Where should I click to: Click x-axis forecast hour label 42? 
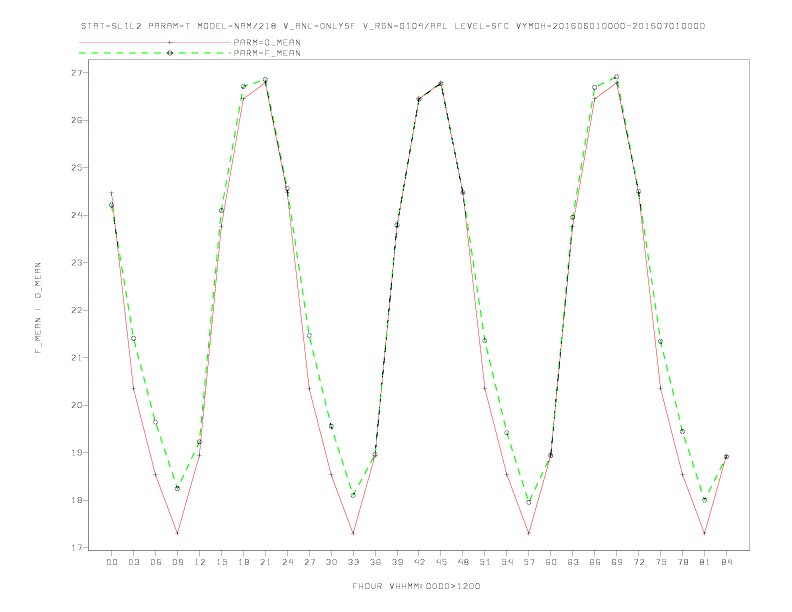(419, 562)
